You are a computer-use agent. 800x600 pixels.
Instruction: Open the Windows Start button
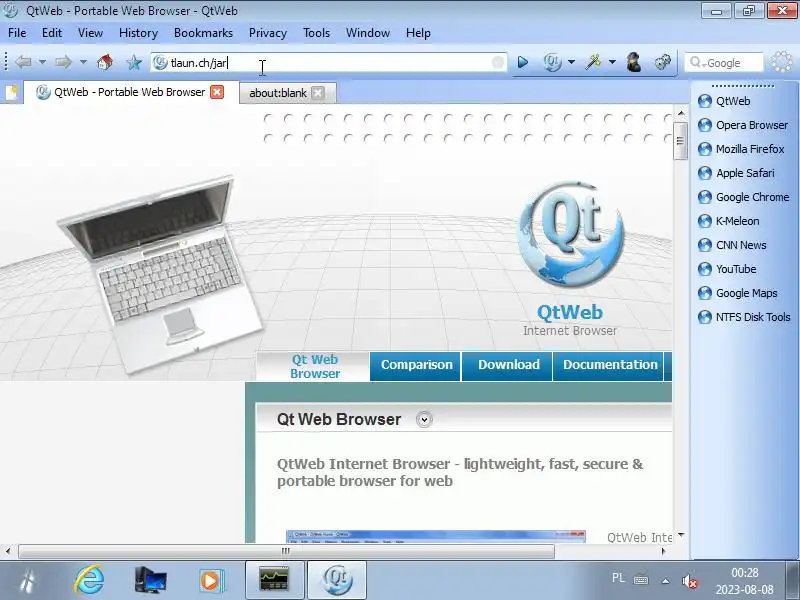(28, 581)
